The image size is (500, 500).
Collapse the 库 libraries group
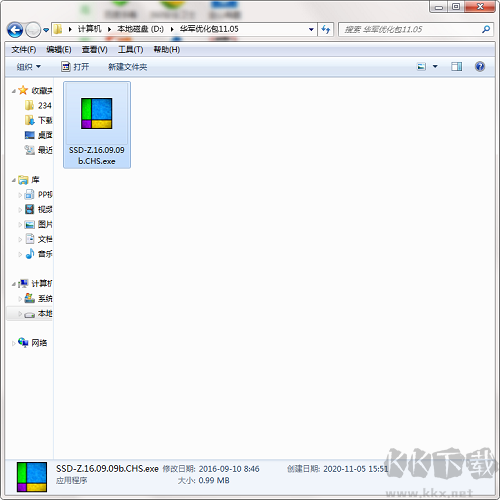click(x=14, y=180)
